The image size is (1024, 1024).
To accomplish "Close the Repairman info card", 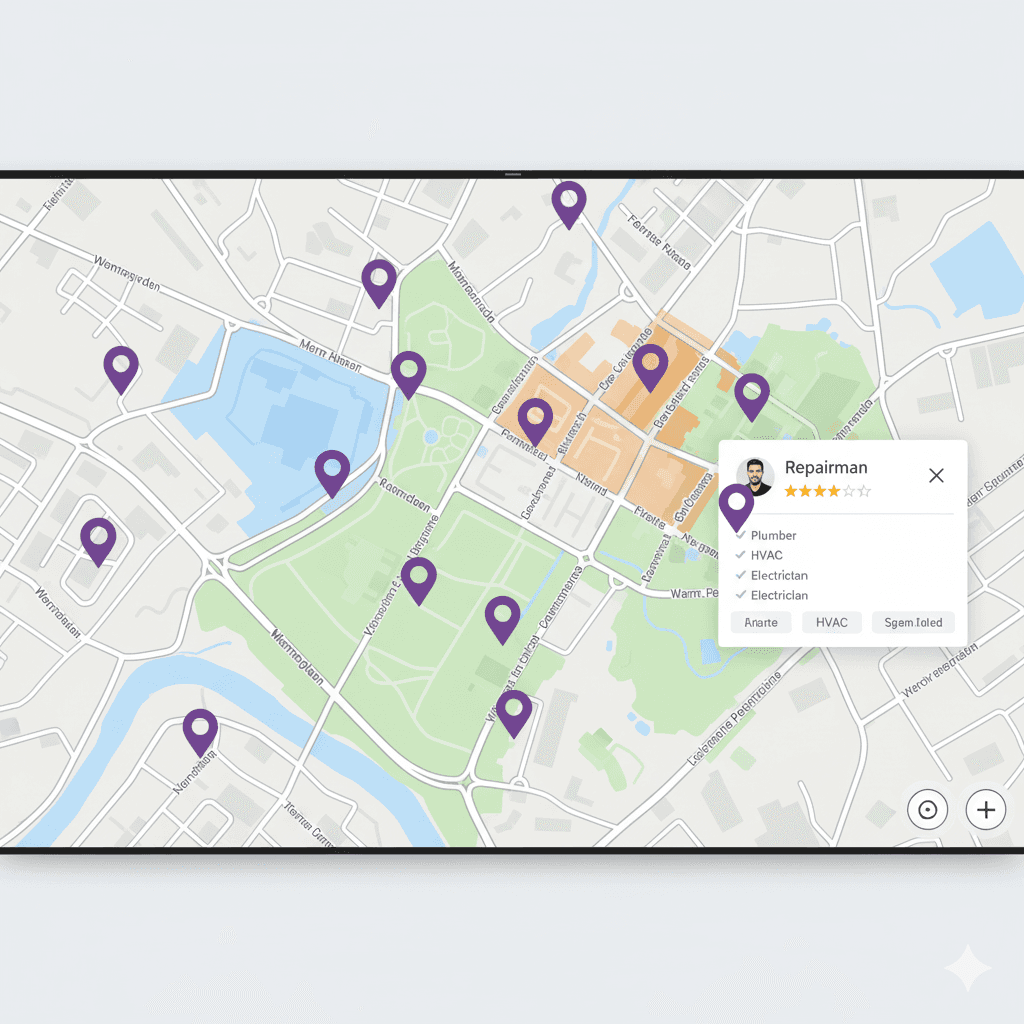I will [x=936, y=476].
